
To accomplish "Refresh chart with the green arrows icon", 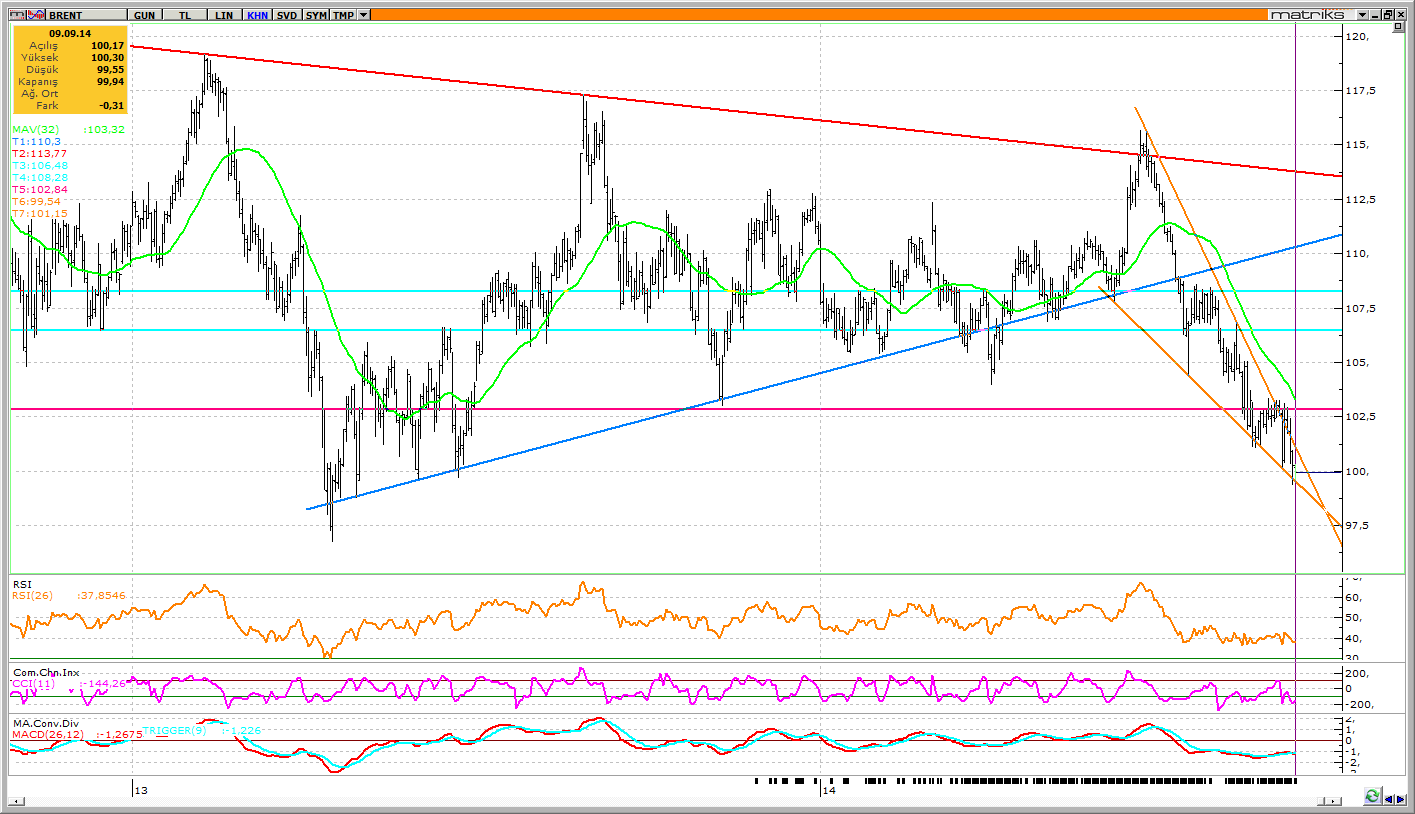I will (x=1373, y=797).
